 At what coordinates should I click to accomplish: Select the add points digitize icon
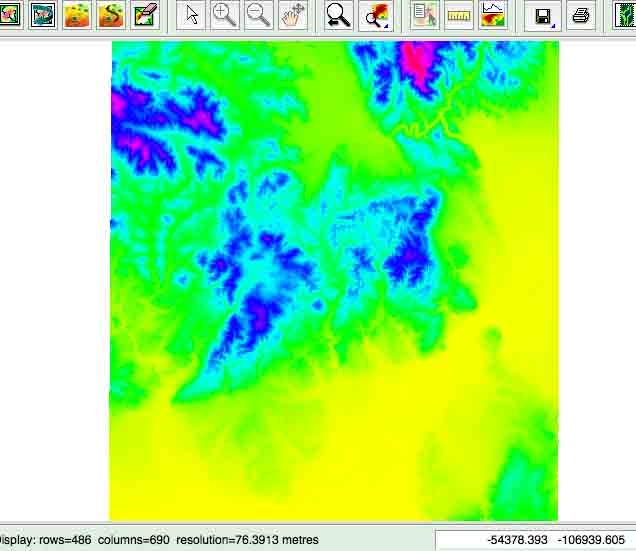pyautogui.click(x=77, y=15)
